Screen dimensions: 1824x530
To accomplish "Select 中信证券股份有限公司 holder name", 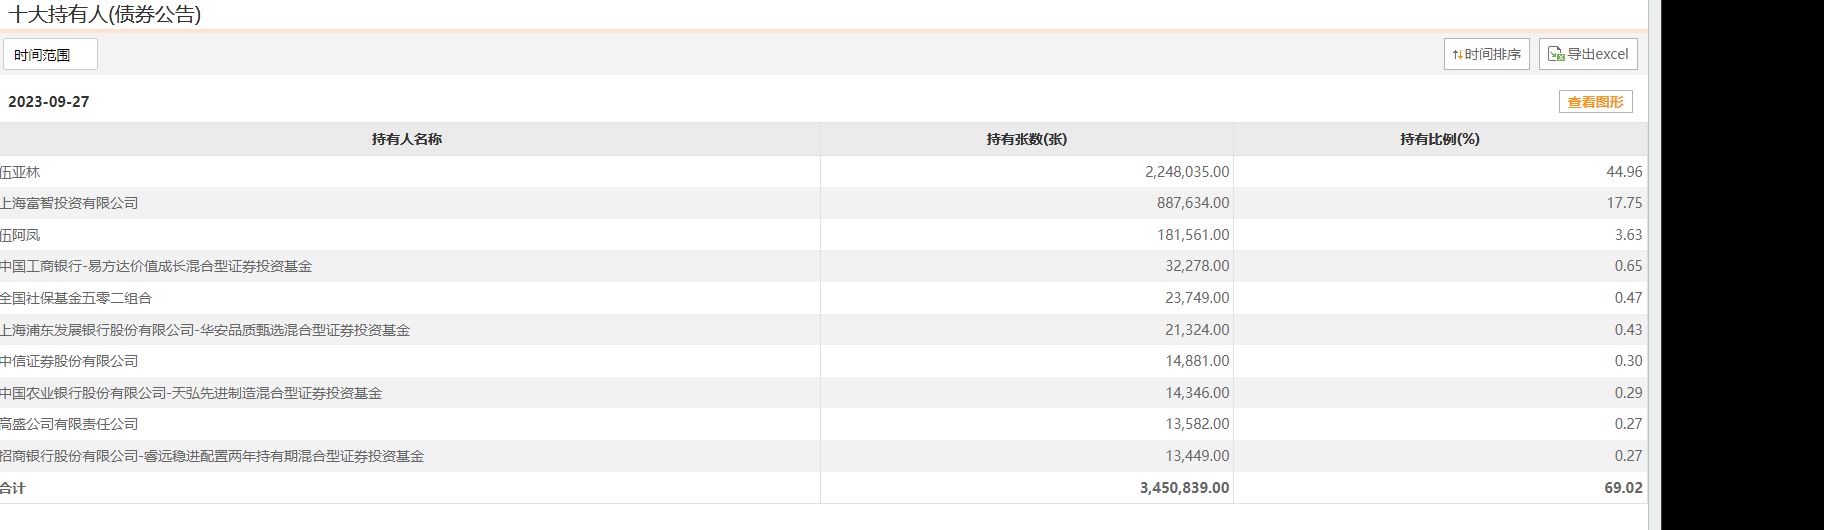I will (70, 361).
